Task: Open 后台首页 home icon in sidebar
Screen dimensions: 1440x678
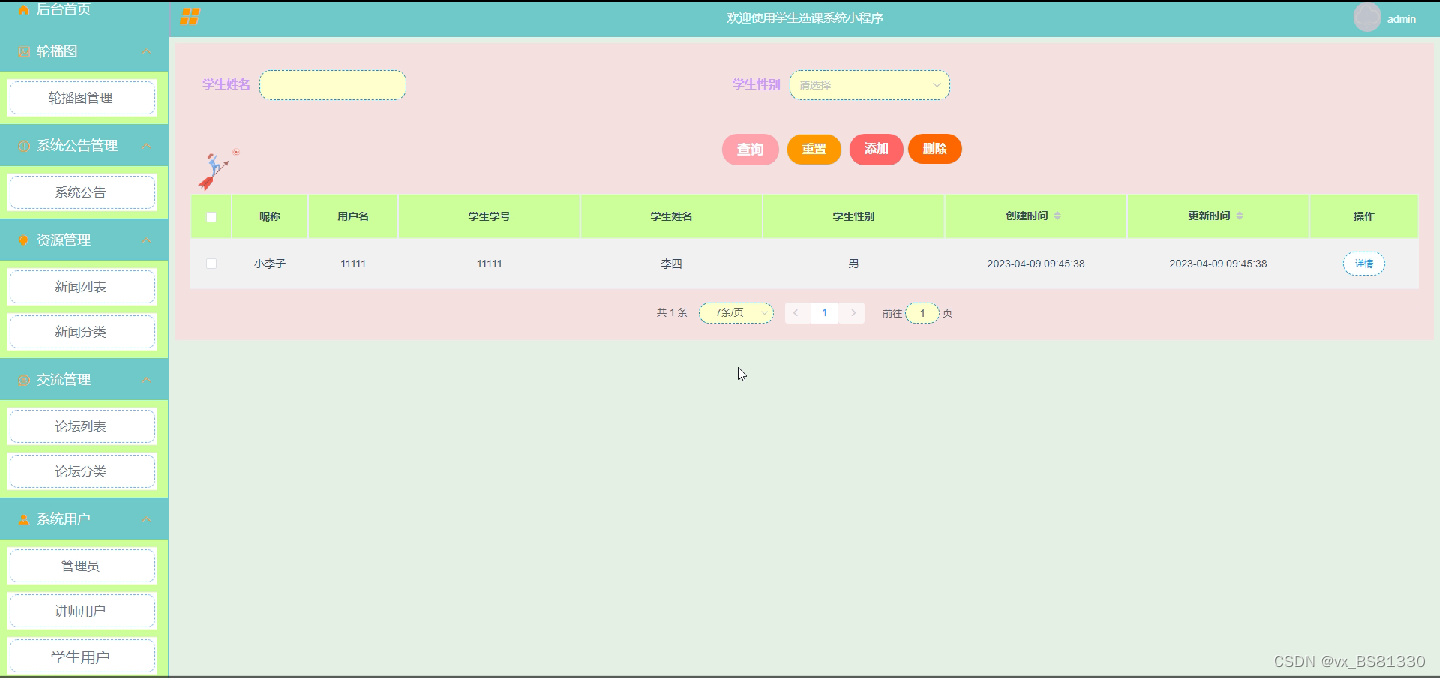Action: point(24,9)
